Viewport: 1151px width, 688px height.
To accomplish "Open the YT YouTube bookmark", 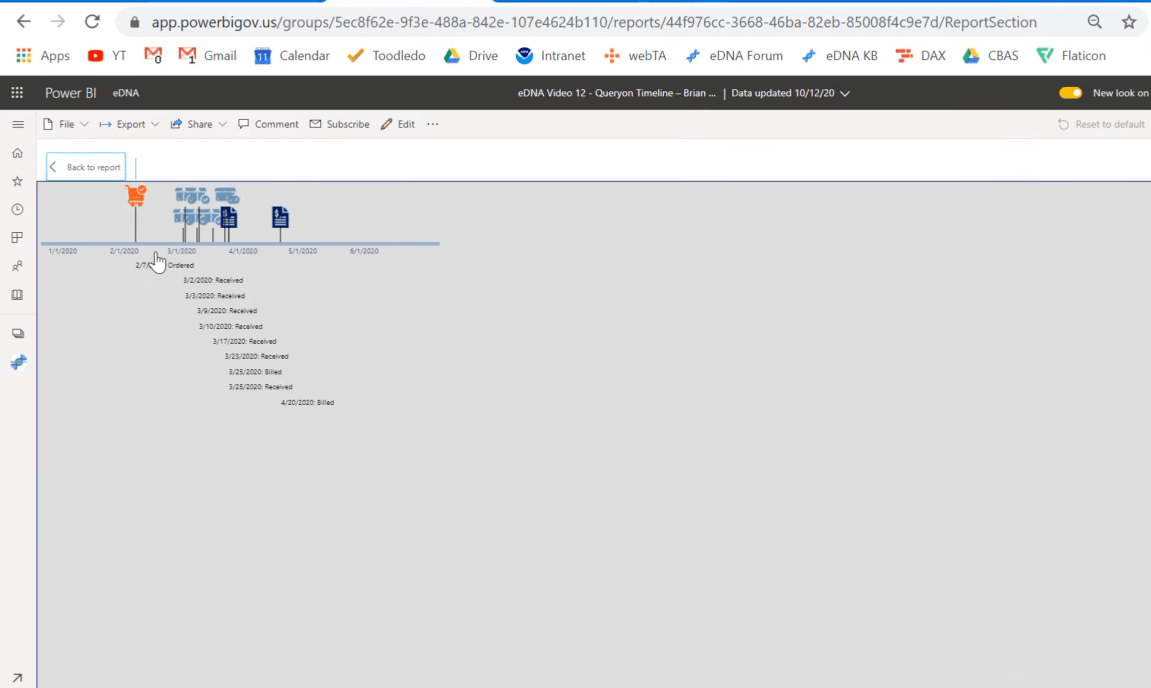I will pos(107,56).
